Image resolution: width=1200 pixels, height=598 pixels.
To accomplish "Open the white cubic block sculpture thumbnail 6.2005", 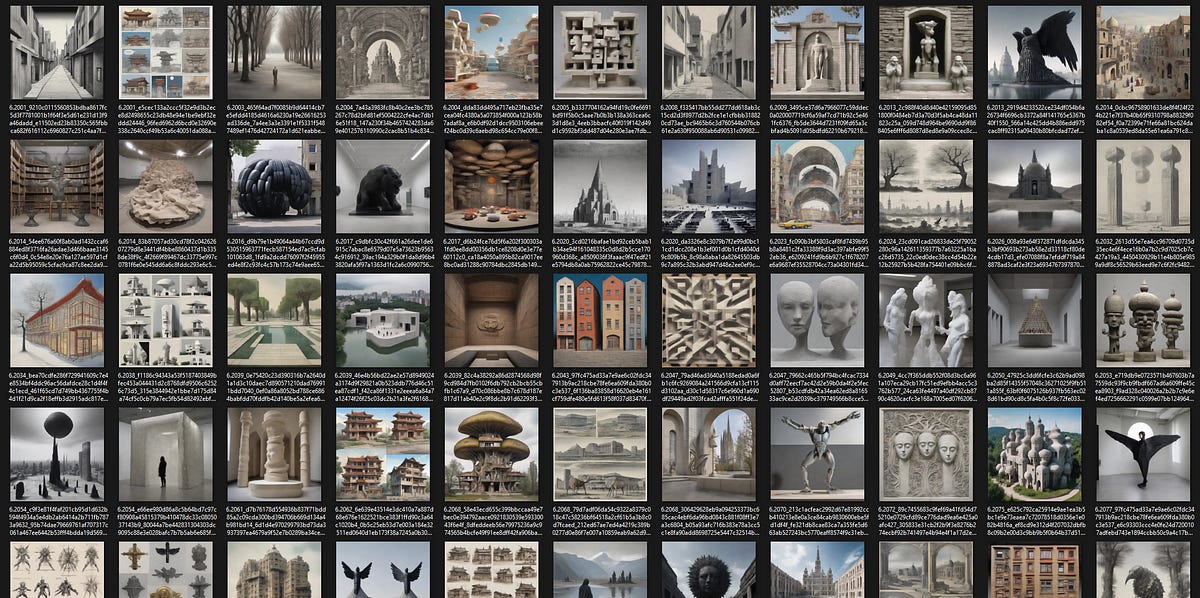I will click(600, 52).
